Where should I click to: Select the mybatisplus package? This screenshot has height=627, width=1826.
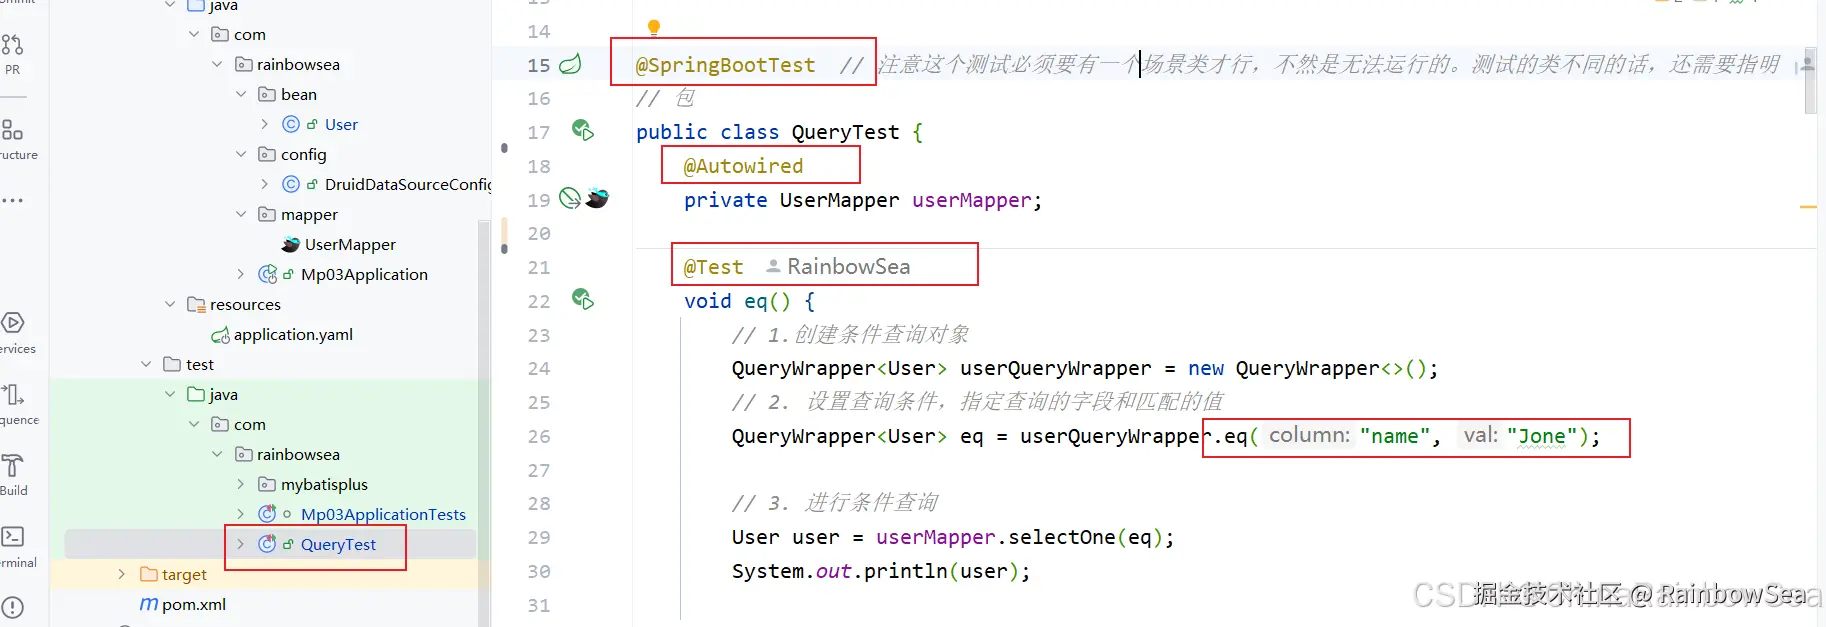[x=324, y=484]
